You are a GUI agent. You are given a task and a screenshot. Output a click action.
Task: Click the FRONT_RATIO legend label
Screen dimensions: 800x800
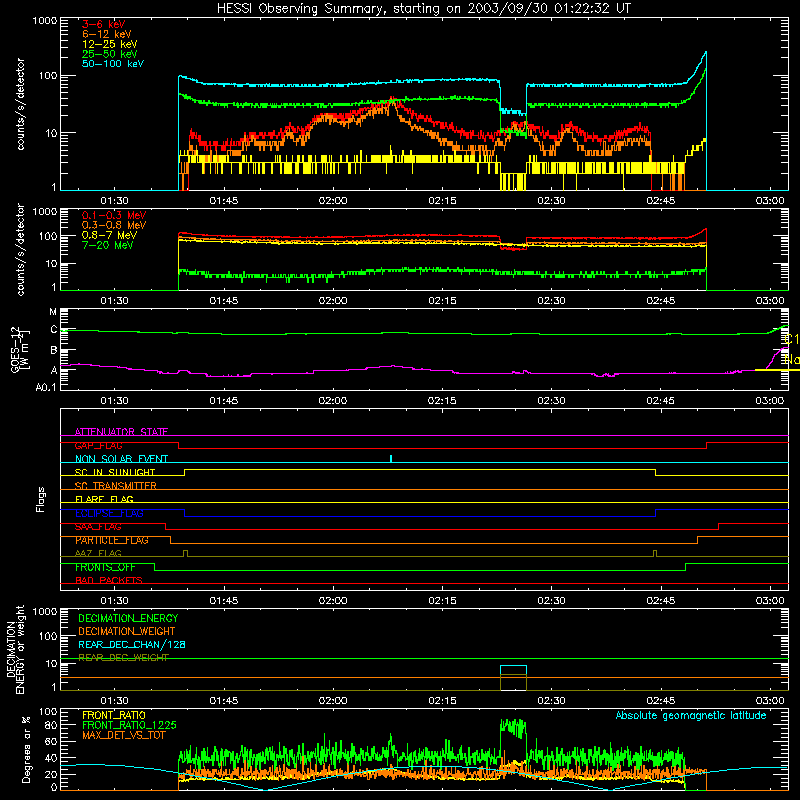(114, 715)
